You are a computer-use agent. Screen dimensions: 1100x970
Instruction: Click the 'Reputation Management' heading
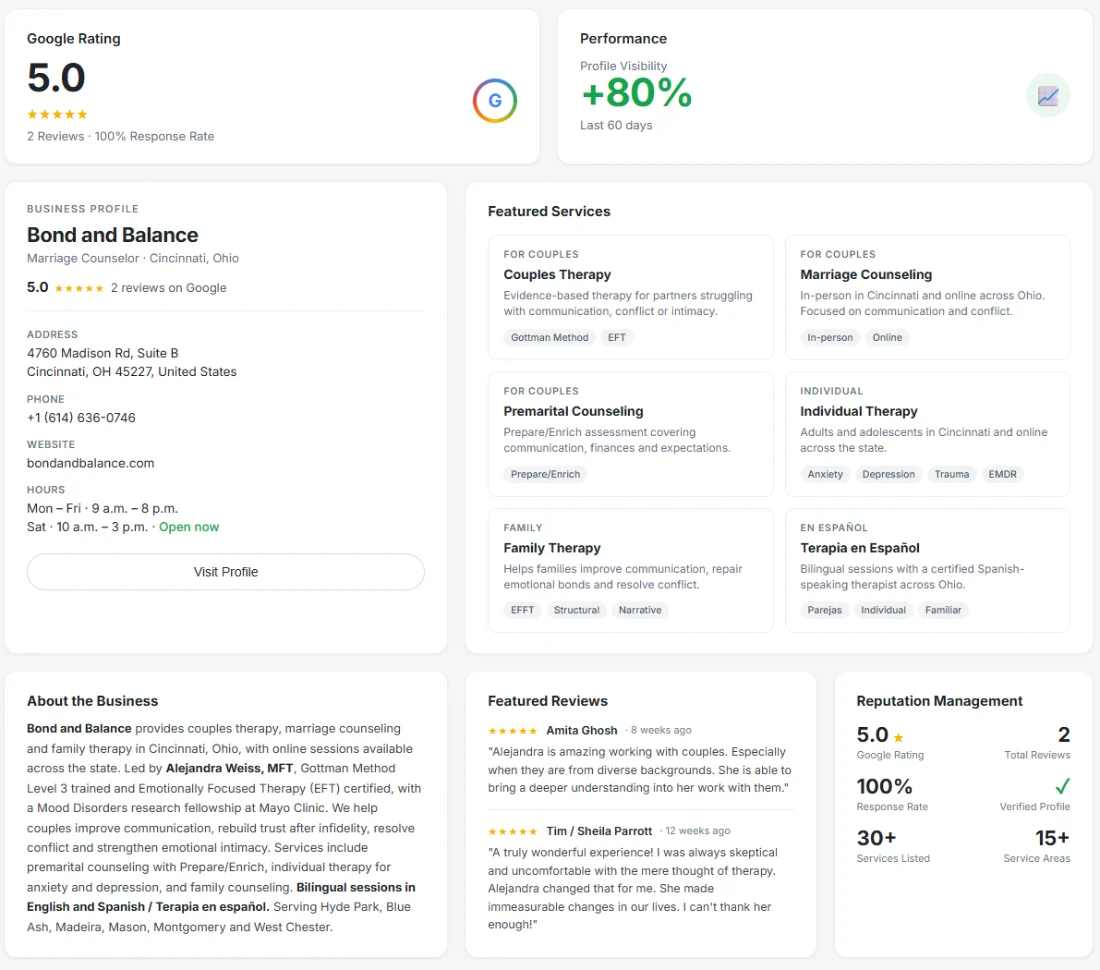(x=939, y=701)
